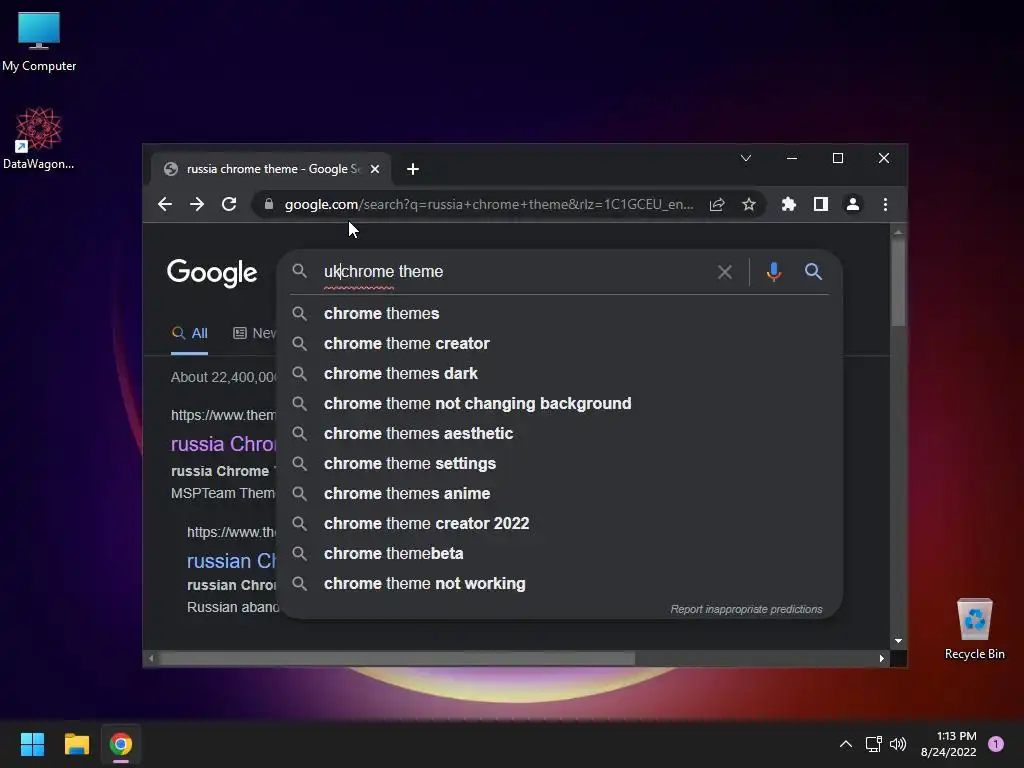The width and height of the screenshot is (1024, 768).
Task: Choose suggestion 'chrome themes aesthetic'
Action: (560, 434)
